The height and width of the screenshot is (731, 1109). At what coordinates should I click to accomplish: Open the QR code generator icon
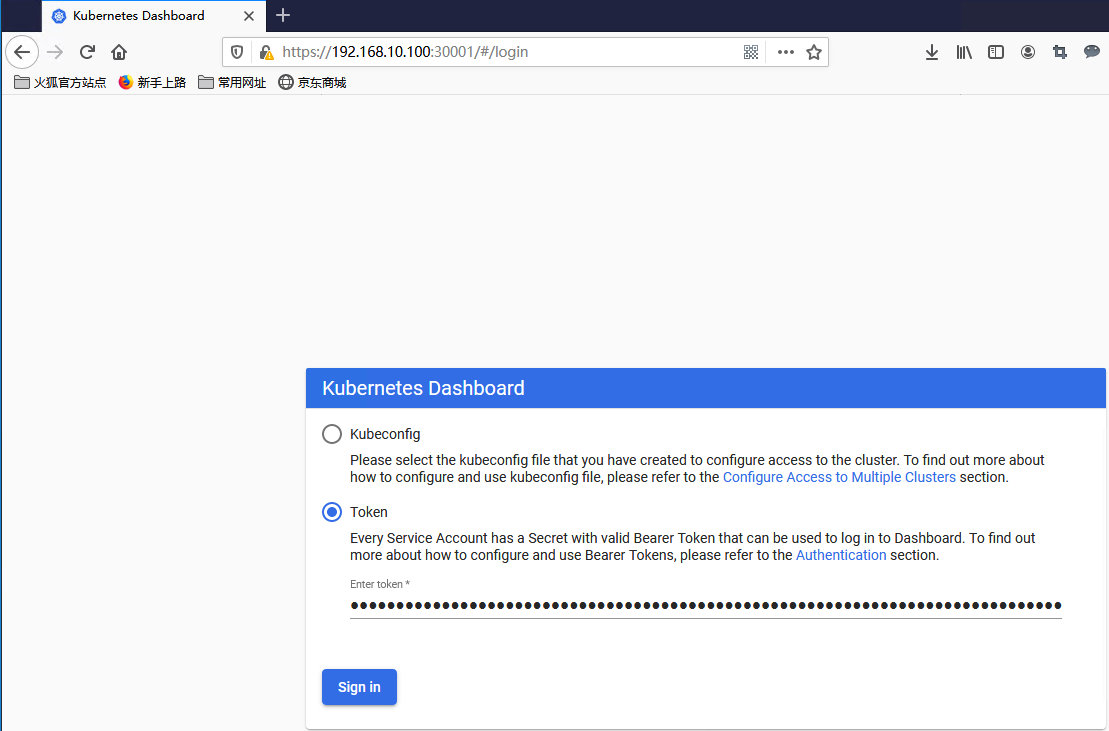coord(750,52)
